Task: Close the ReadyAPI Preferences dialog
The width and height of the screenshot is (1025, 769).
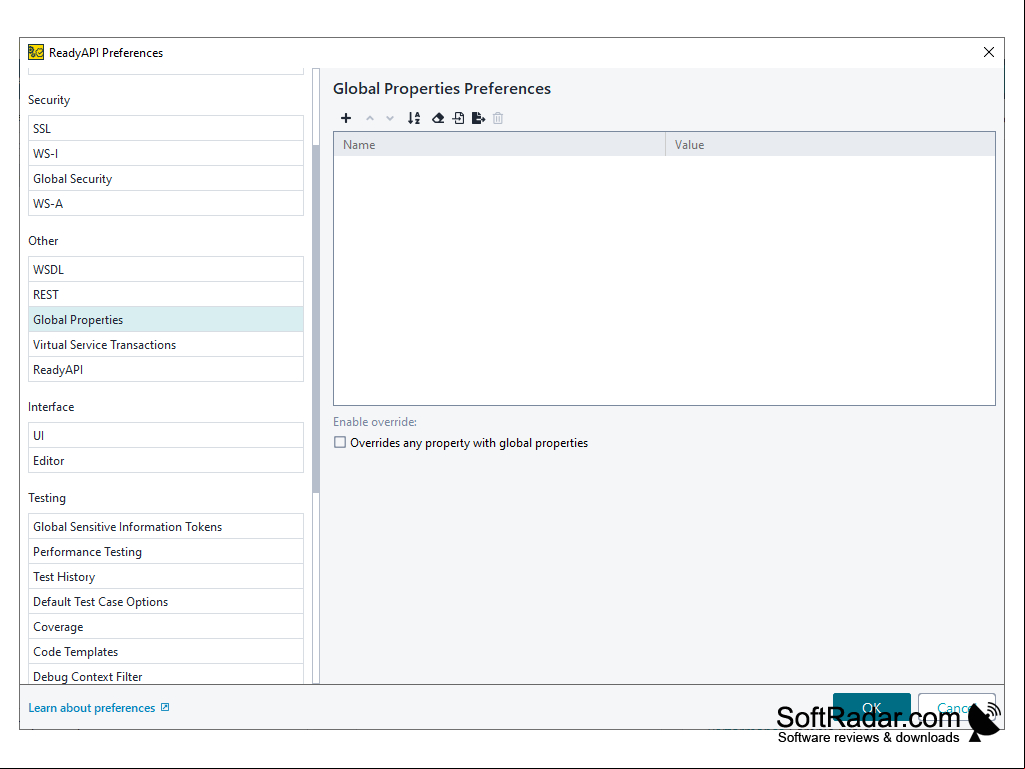Action: pos(988,52)
